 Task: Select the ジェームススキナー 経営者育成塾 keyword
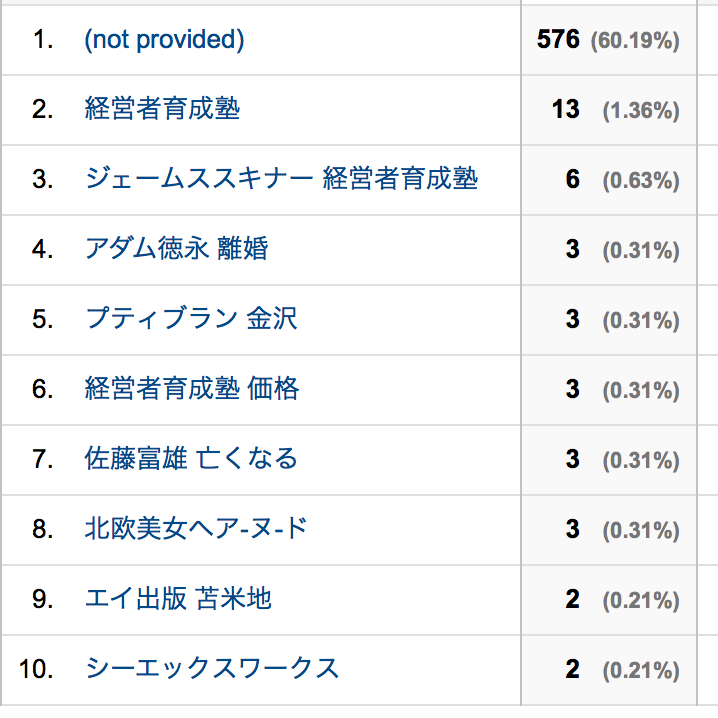[281, 179]
